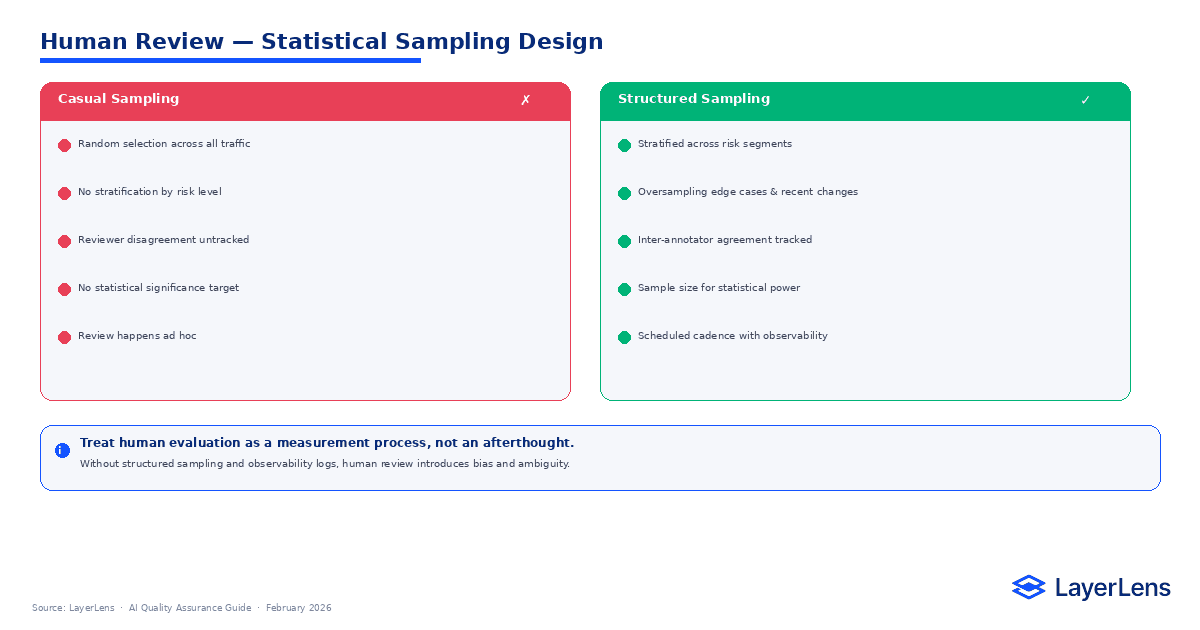Click the slide title Human Review — Statistical Sampling Design

tap(321, 42)
